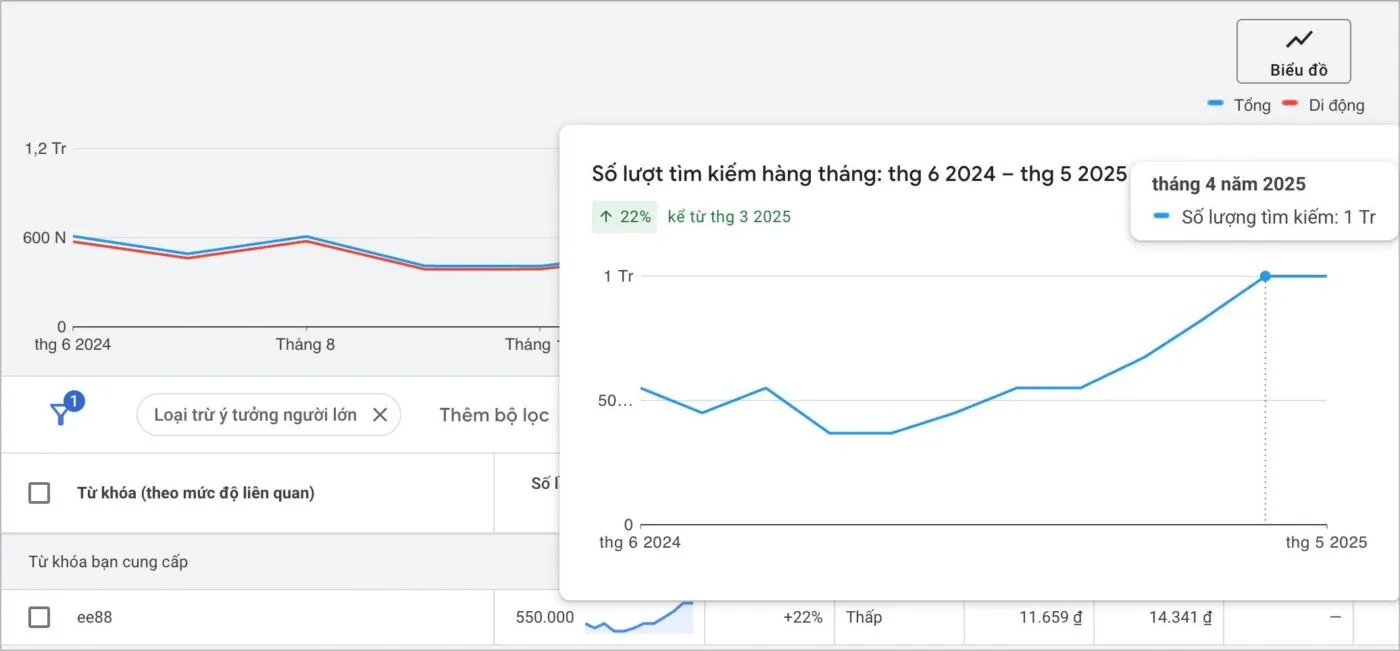Click the ee88 keyword sparkline trend thumbnail

(x=639, y=617)
